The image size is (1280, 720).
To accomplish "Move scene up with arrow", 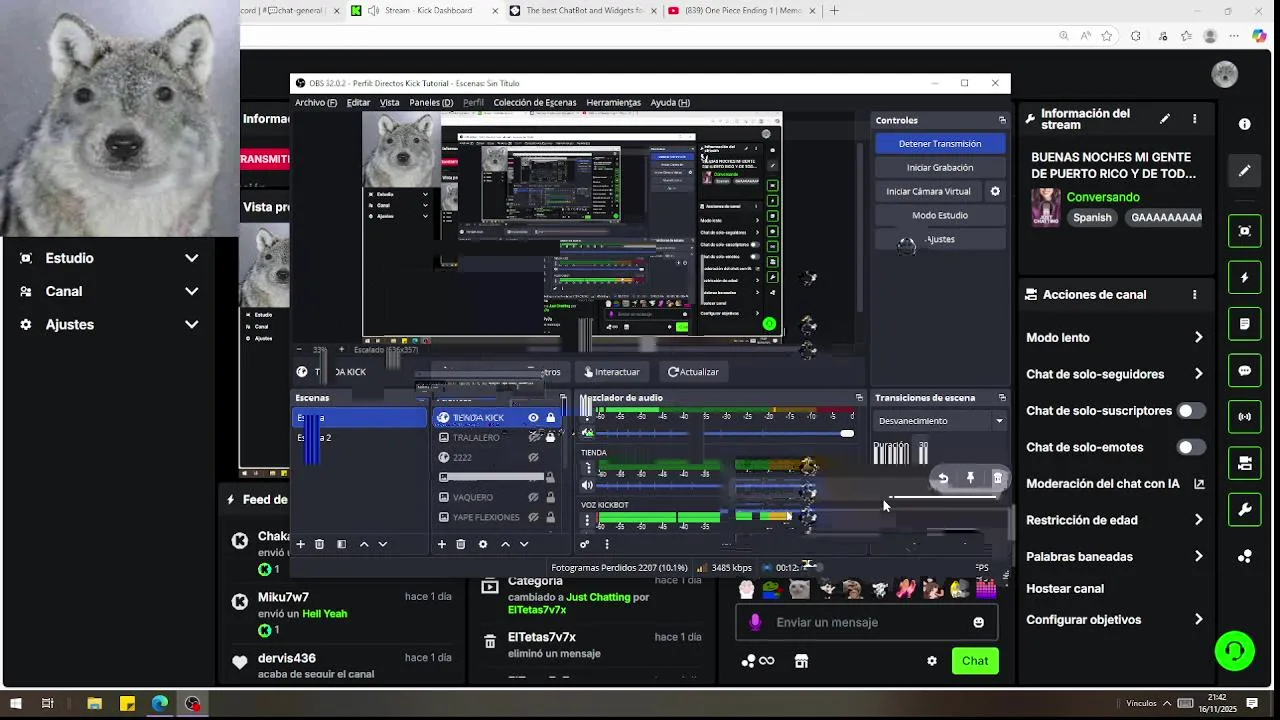I will click(364, 544).
